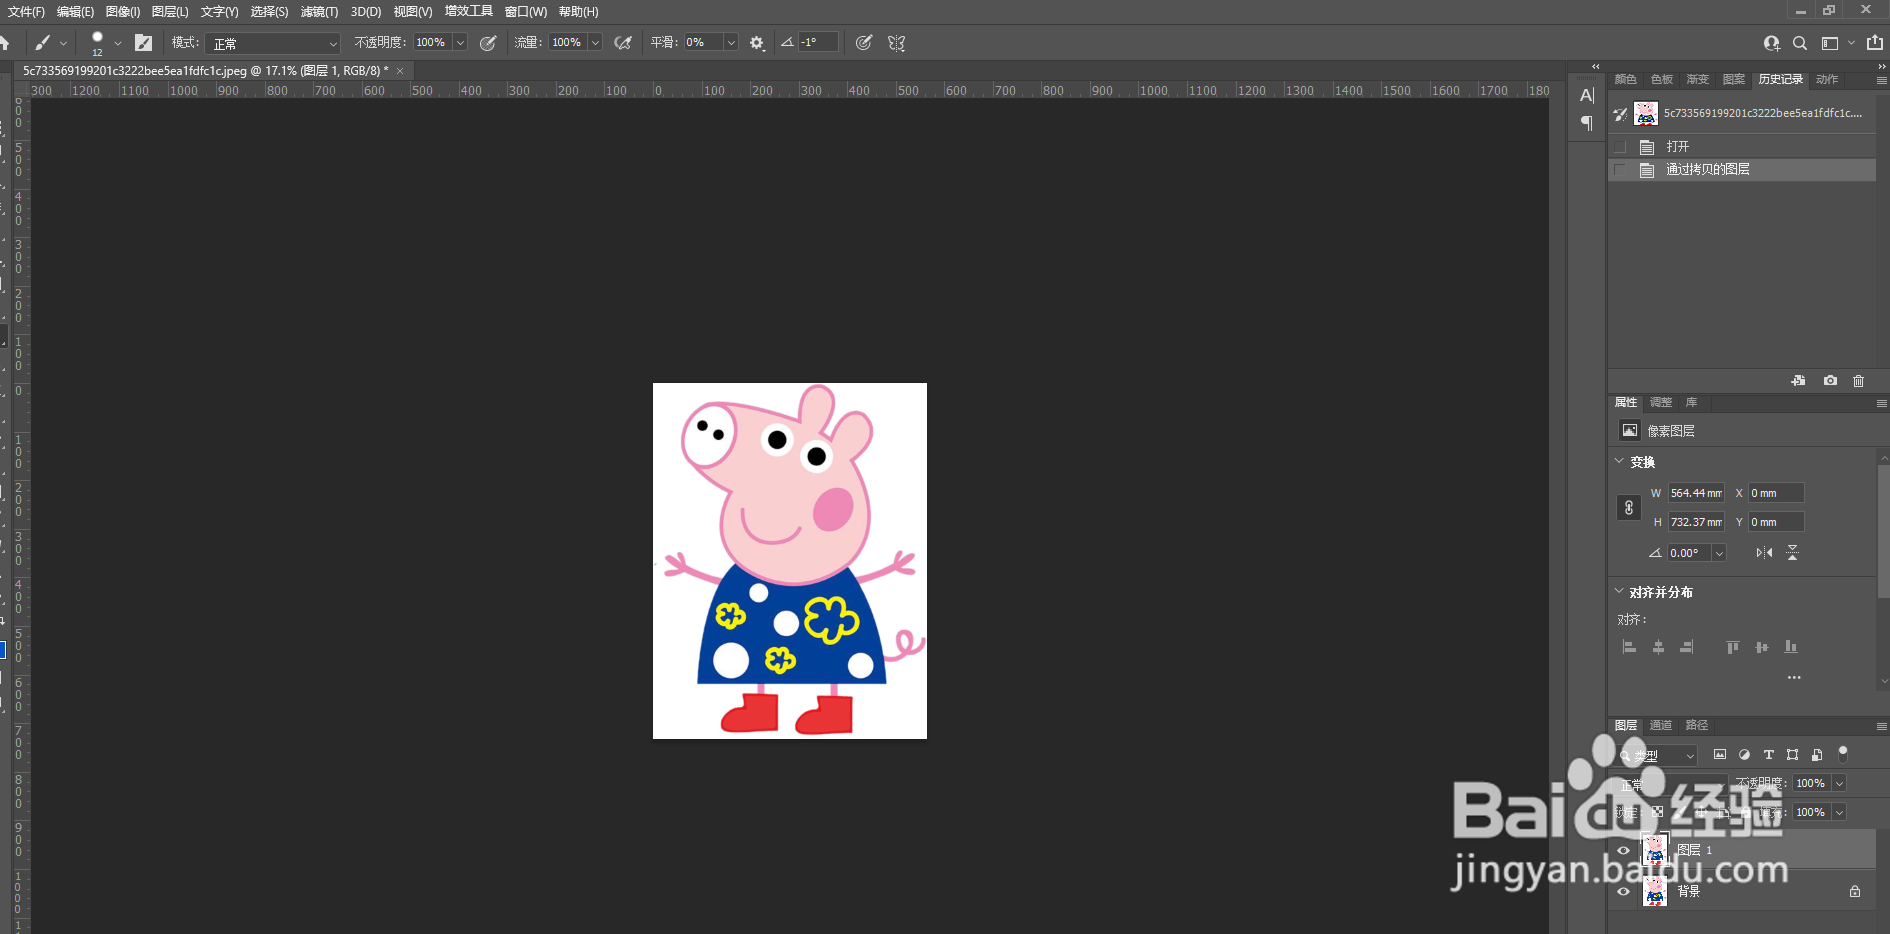Open the 平滑 smoothing dropdown arrow
This screenshot has height=934, width=1890.
(x=731, y=43)
